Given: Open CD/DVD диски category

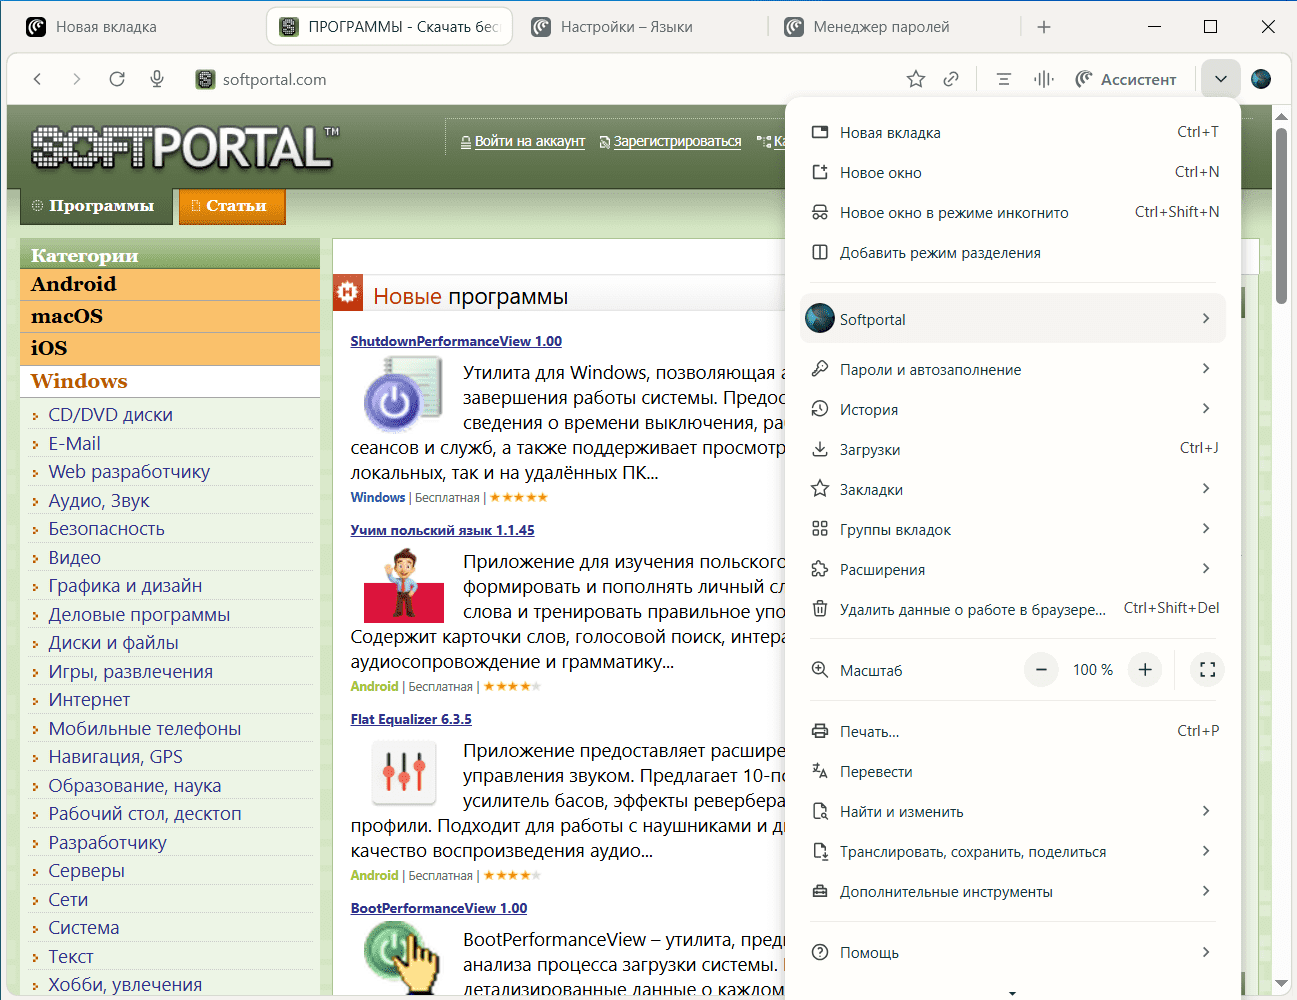Looking at the screenshot, I should pyautogui.click(x=110, y=415).
